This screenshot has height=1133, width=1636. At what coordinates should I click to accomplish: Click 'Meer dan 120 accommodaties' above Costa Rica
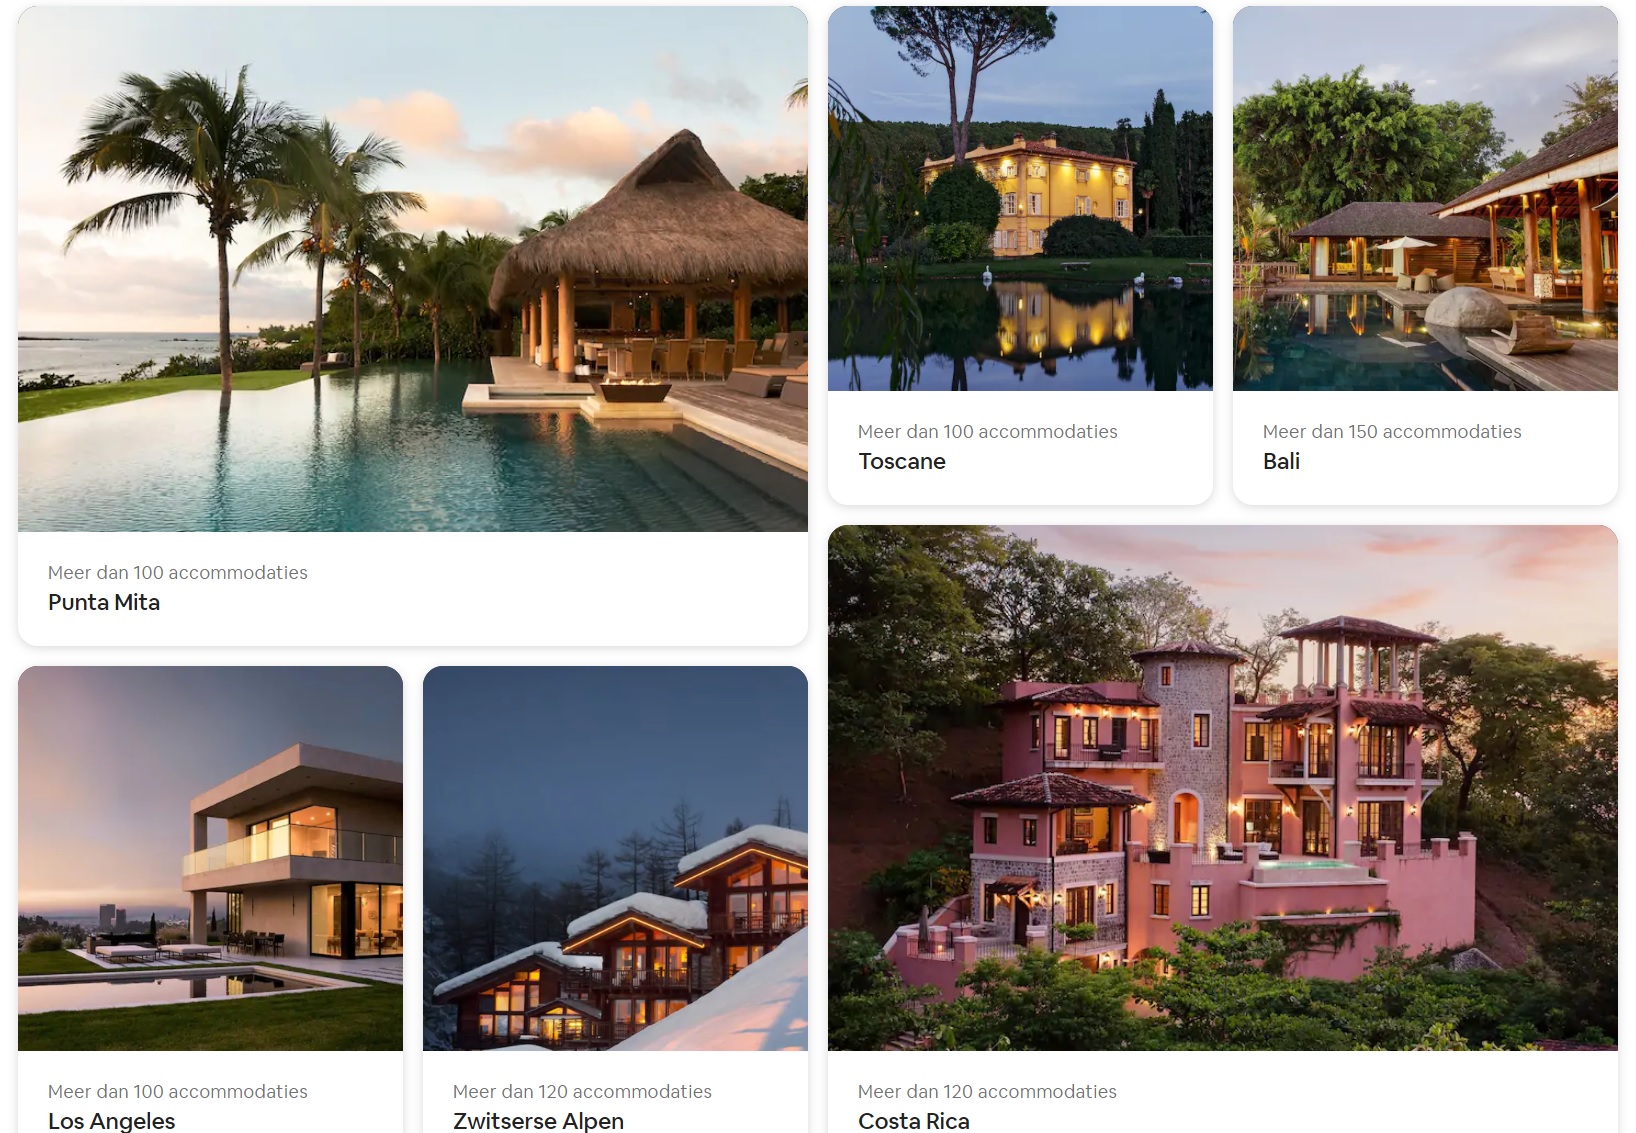point(987,1091)
